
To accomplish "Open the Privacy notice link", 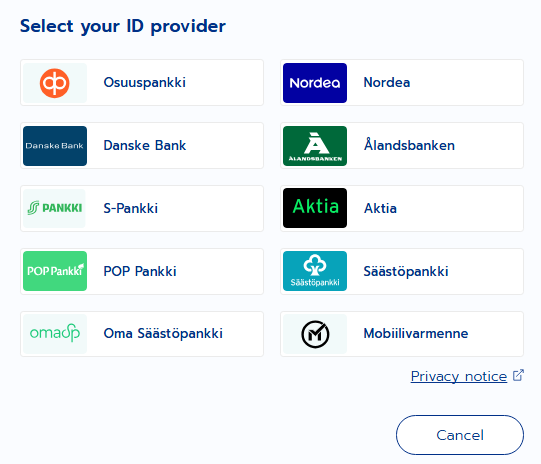I will pos(459,376).
